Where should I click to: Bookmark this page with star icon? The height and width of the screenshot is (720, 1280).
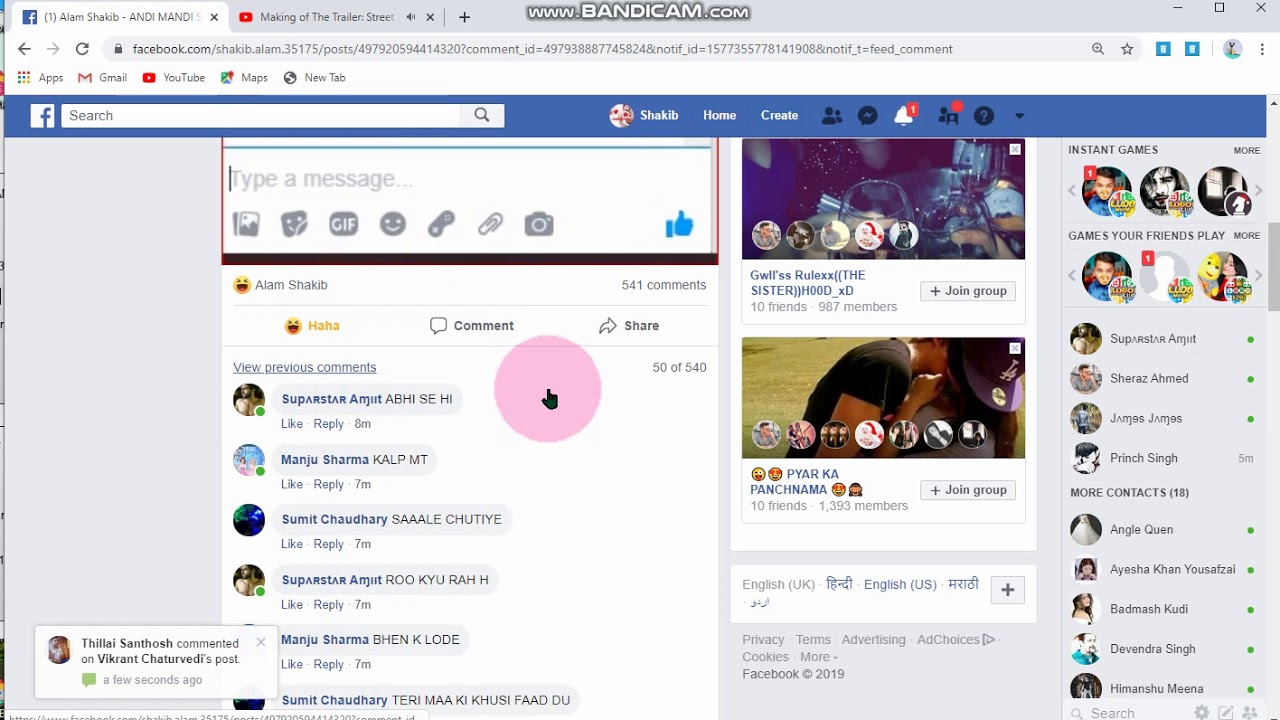click(x=1127, y=49)
